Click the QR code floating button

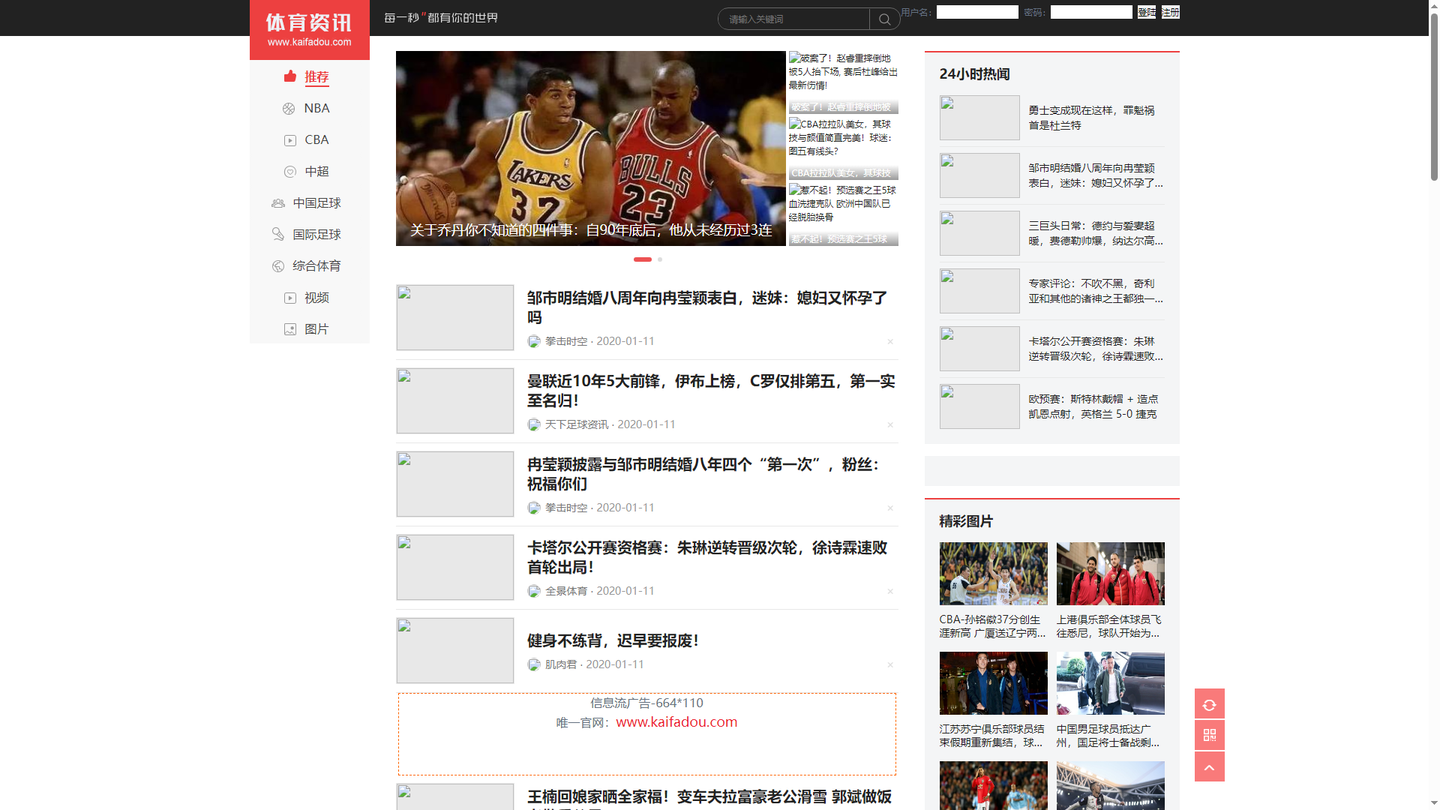(x=1209, y=735)
